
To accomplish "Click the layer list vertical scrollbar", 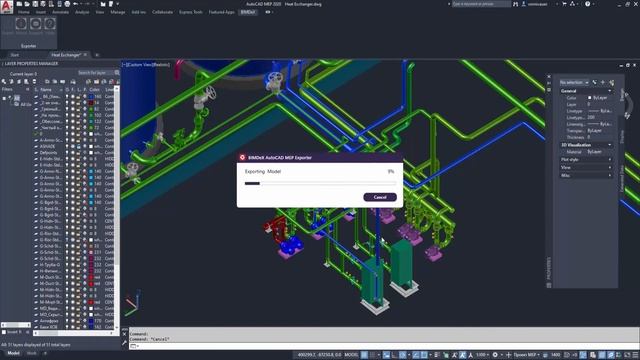I will tap(117, 207).
